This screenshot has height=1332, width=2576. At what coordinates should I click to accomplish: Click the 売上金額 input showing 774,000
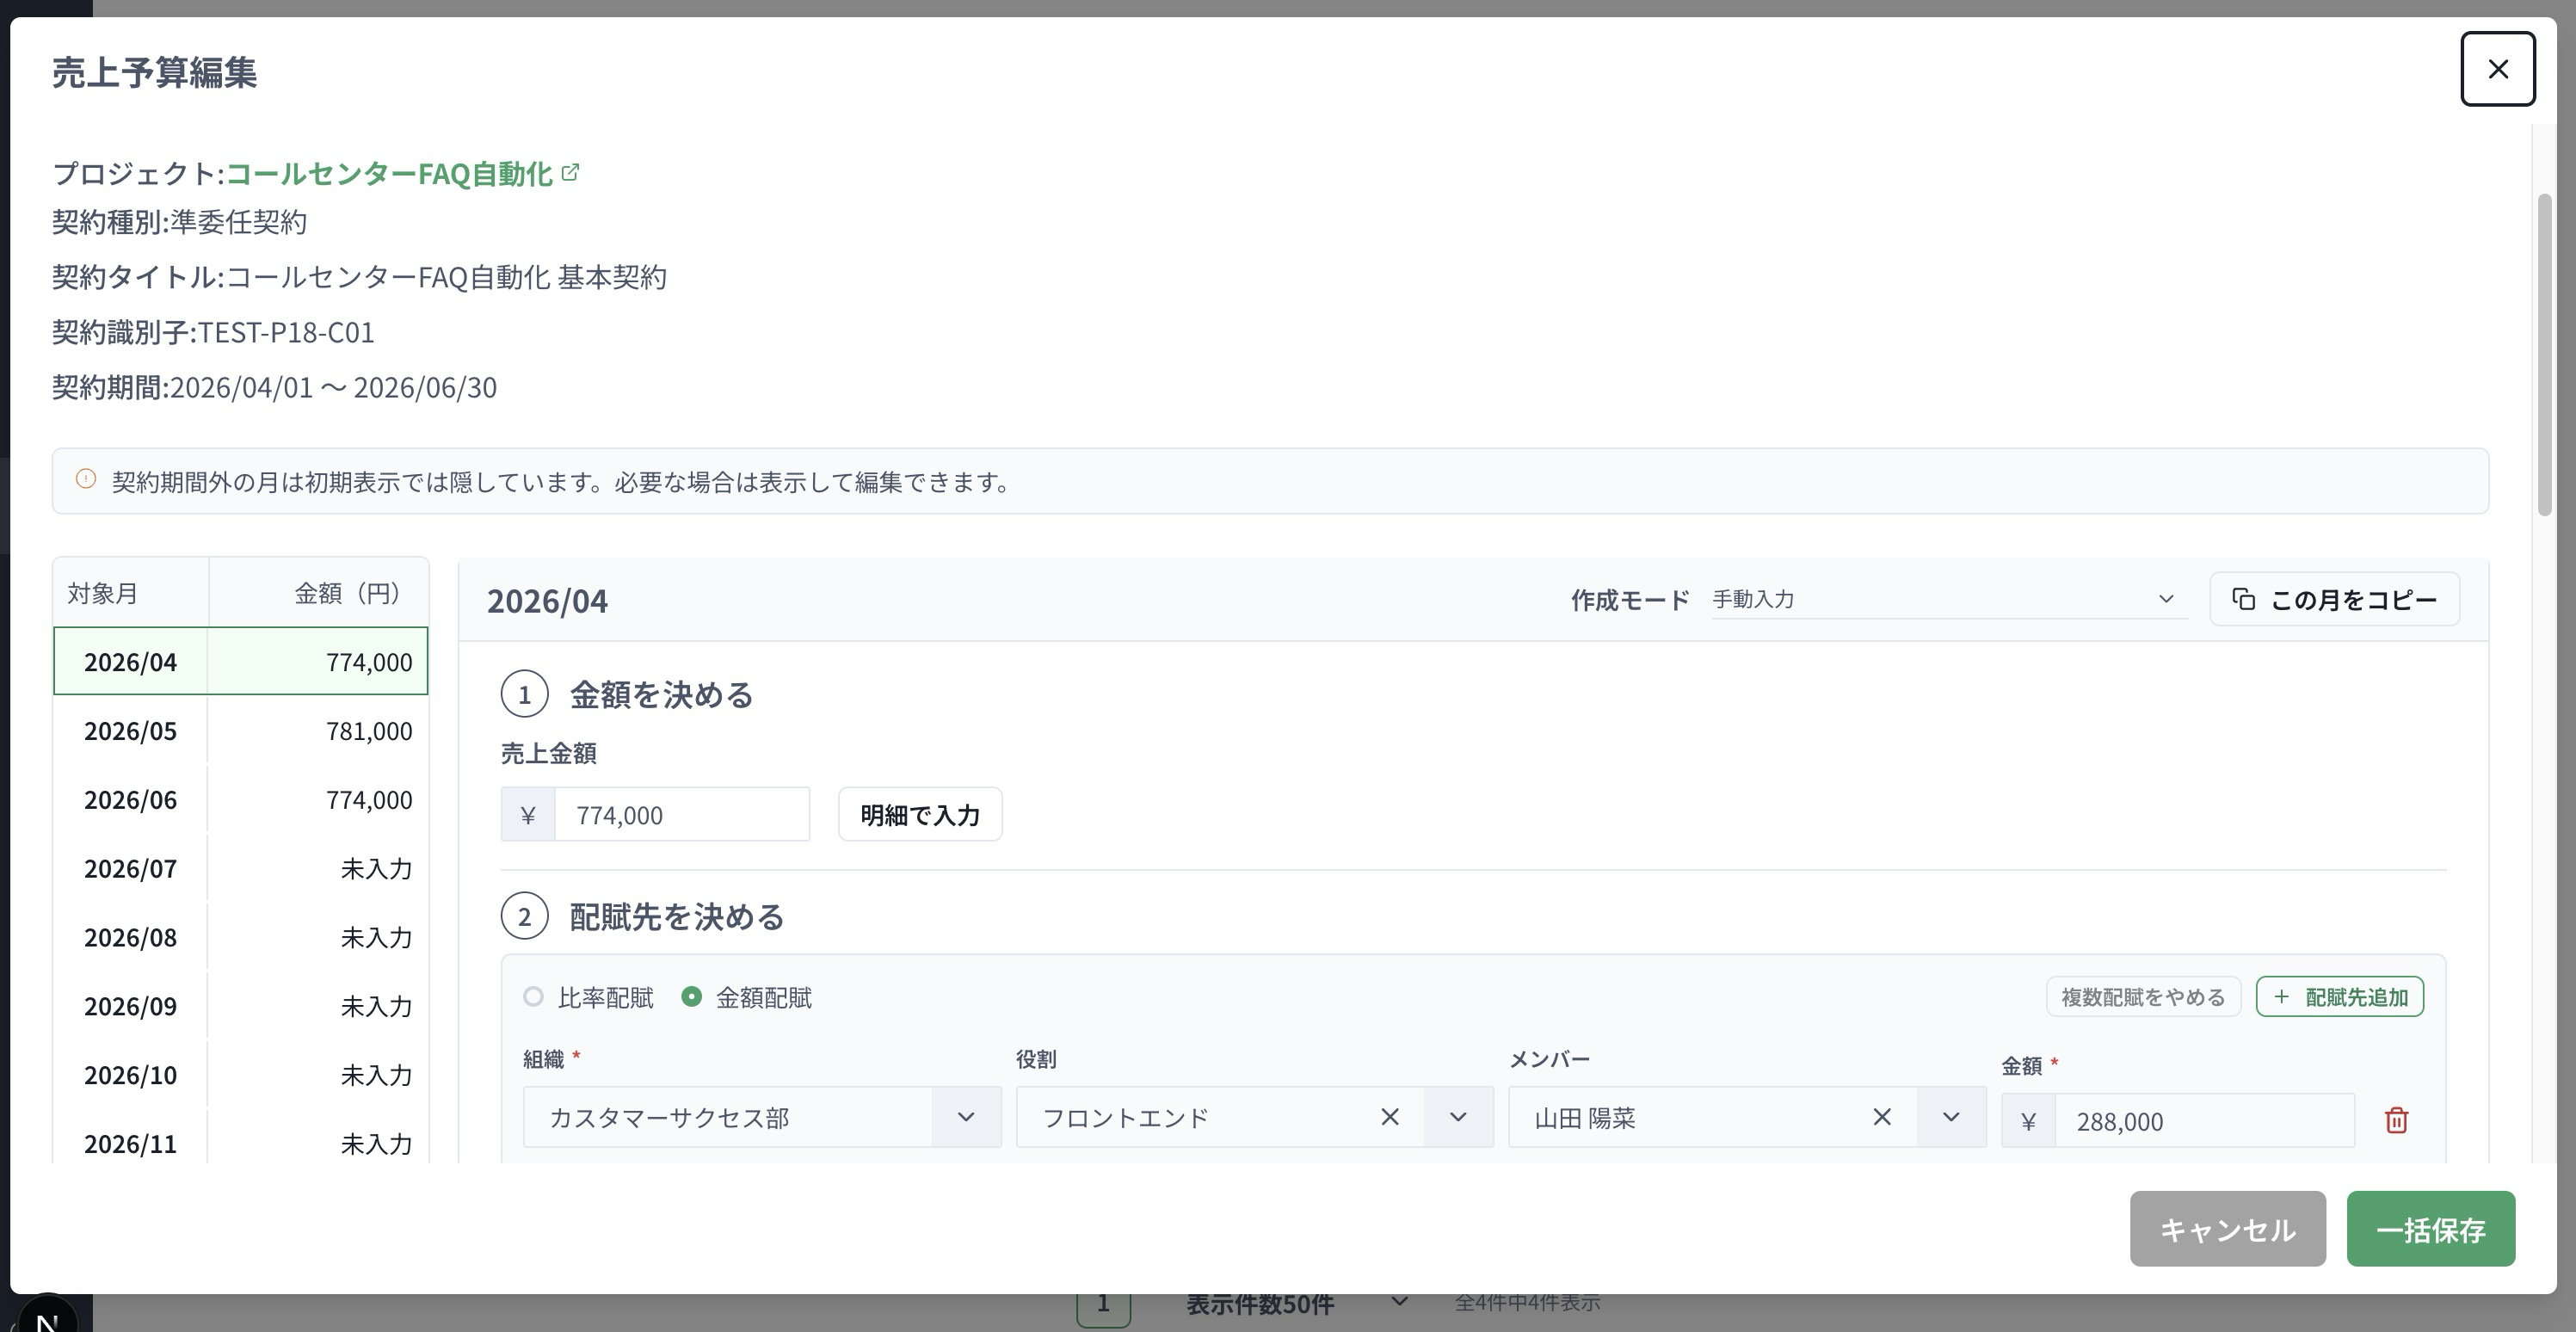tap(682, 814)
